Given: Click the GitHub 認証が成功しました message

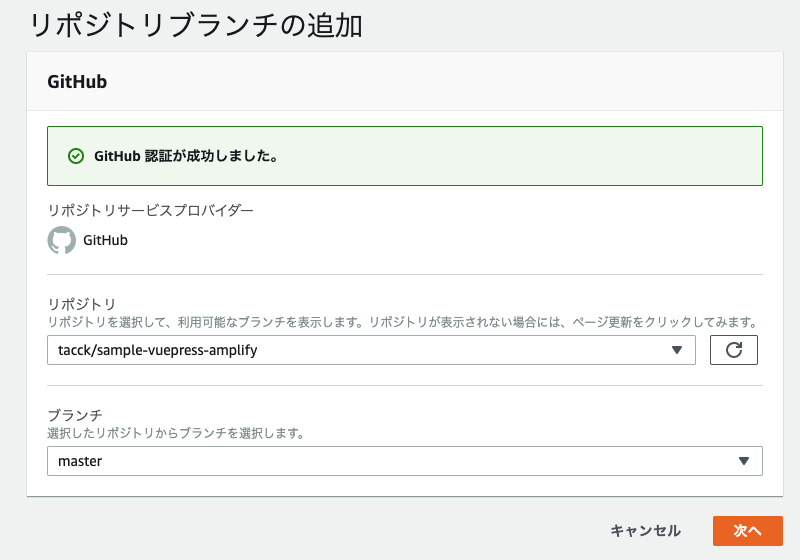Looking at the screenshot, I should [186, 156].
